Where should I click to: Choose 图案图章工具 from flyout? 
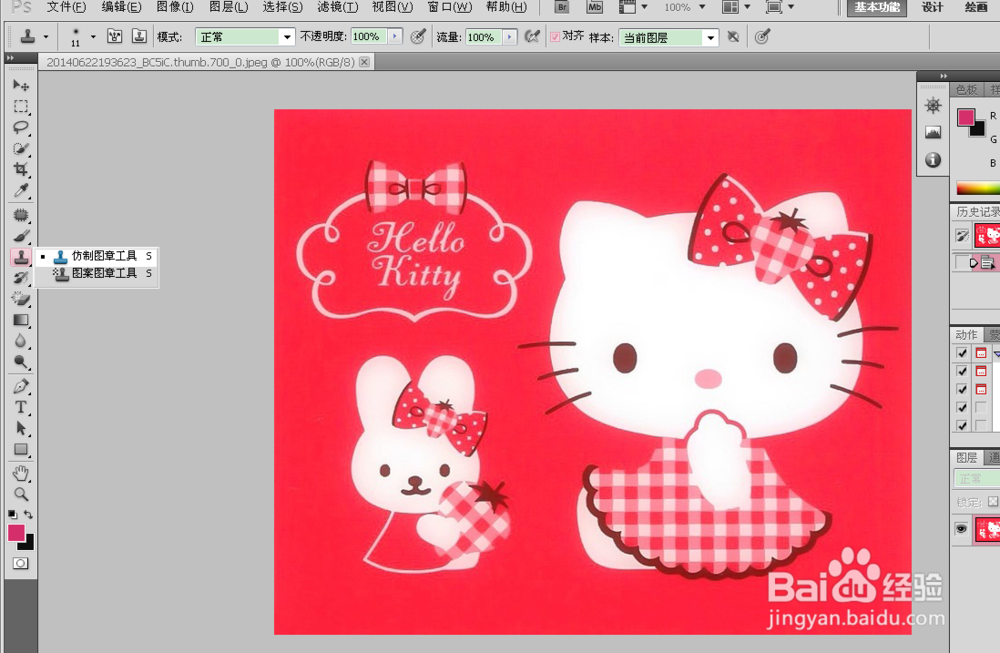(x=96, y=273)
